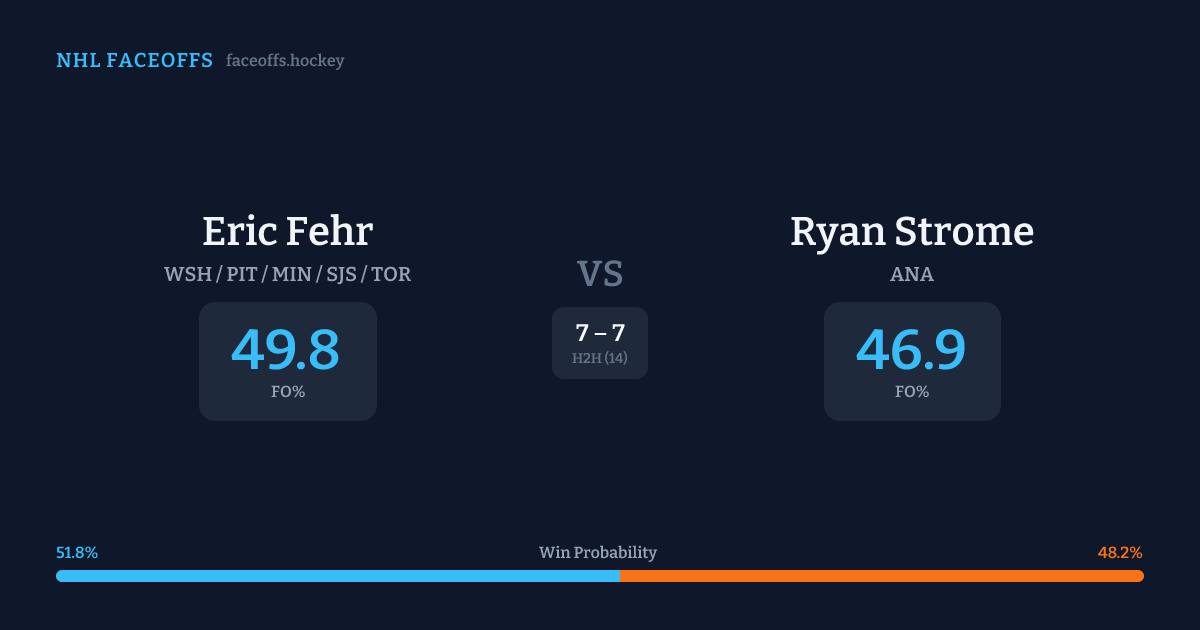Click the FO% label under 49.8
The height and width of the screenshot is (630, 1200).
[x=287, y=392]
